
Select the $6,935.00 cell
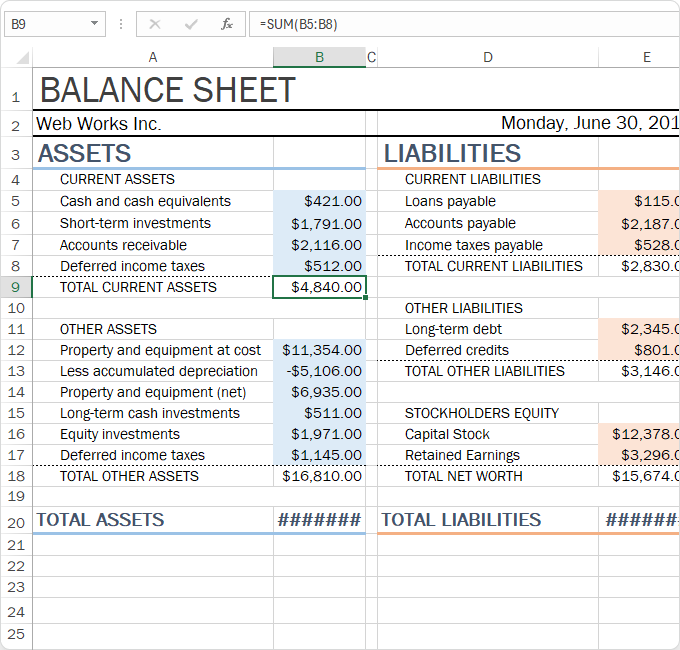coord(320,392)
